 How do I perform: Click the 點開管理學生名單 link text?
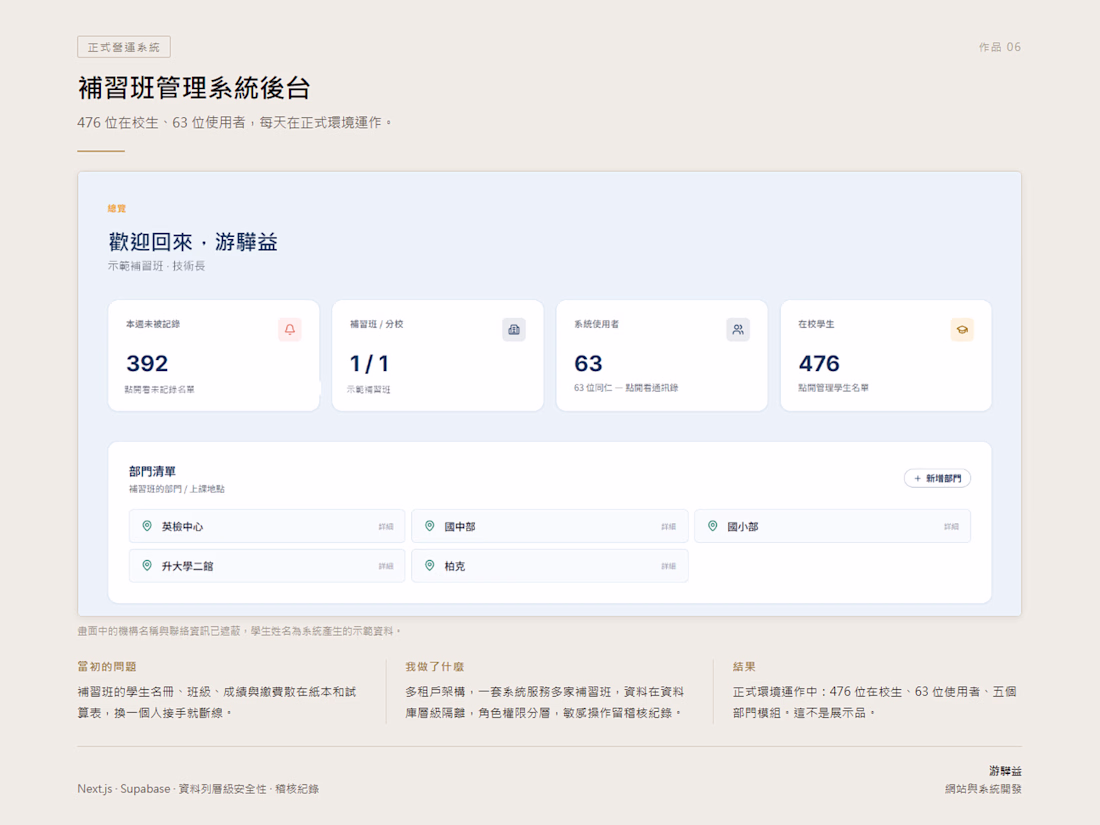point(833,388)
